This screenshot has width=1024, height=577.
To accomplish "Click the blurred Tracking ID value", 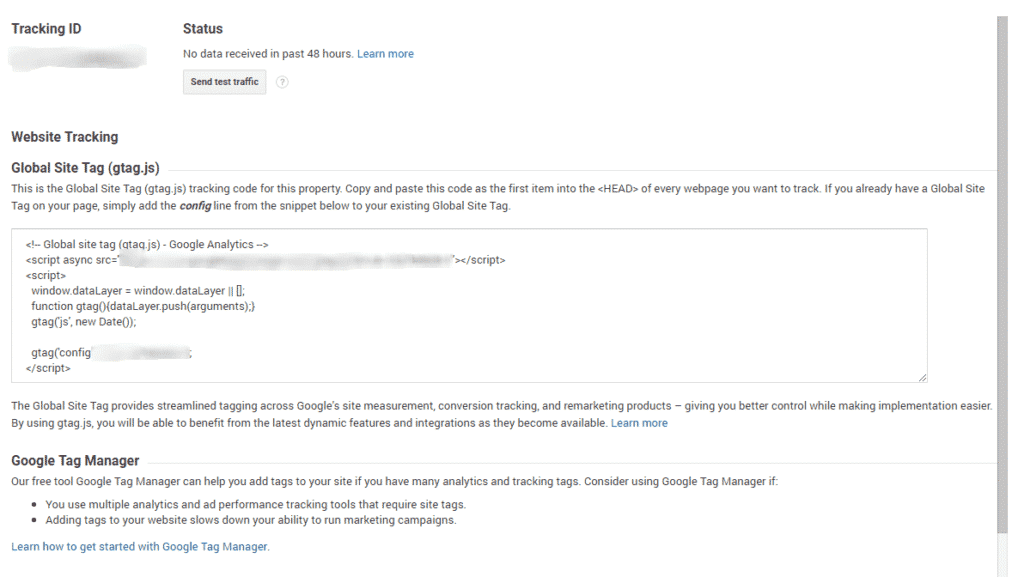I will (78, 58).
